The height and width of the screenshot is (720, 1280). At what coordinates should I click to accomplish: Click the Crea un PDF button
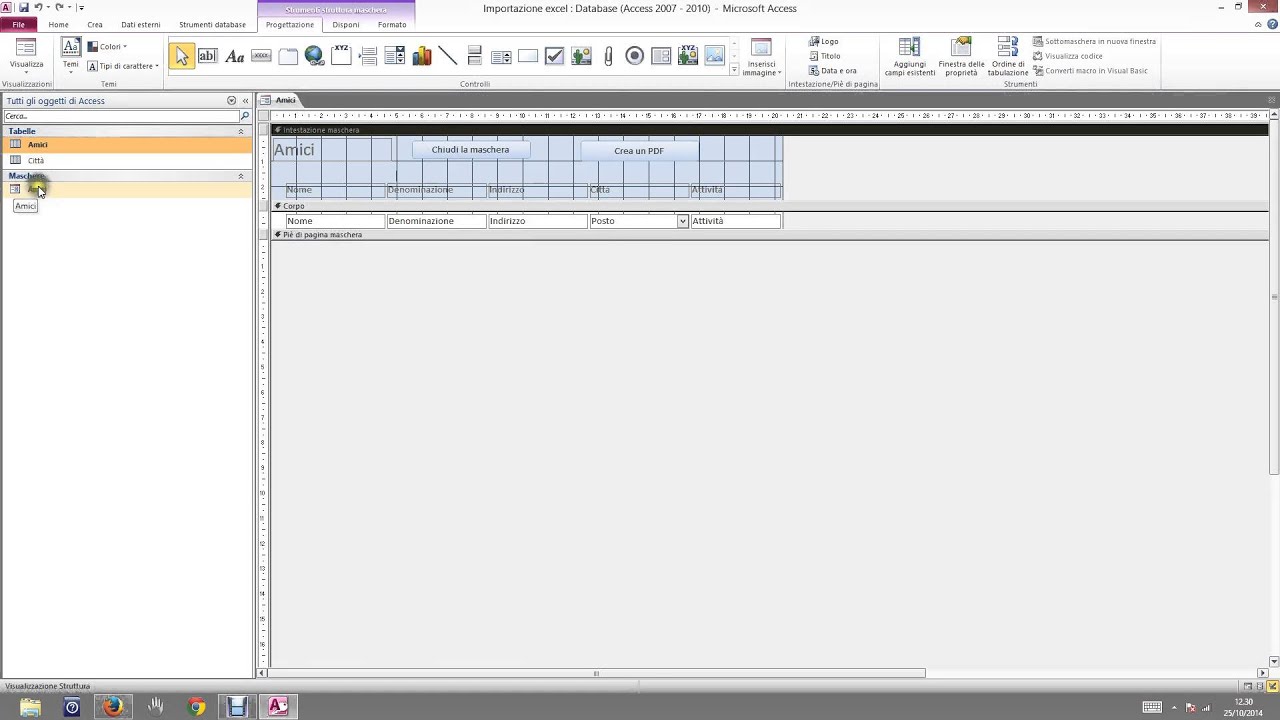pyautogui.click(x=639, y=151)
